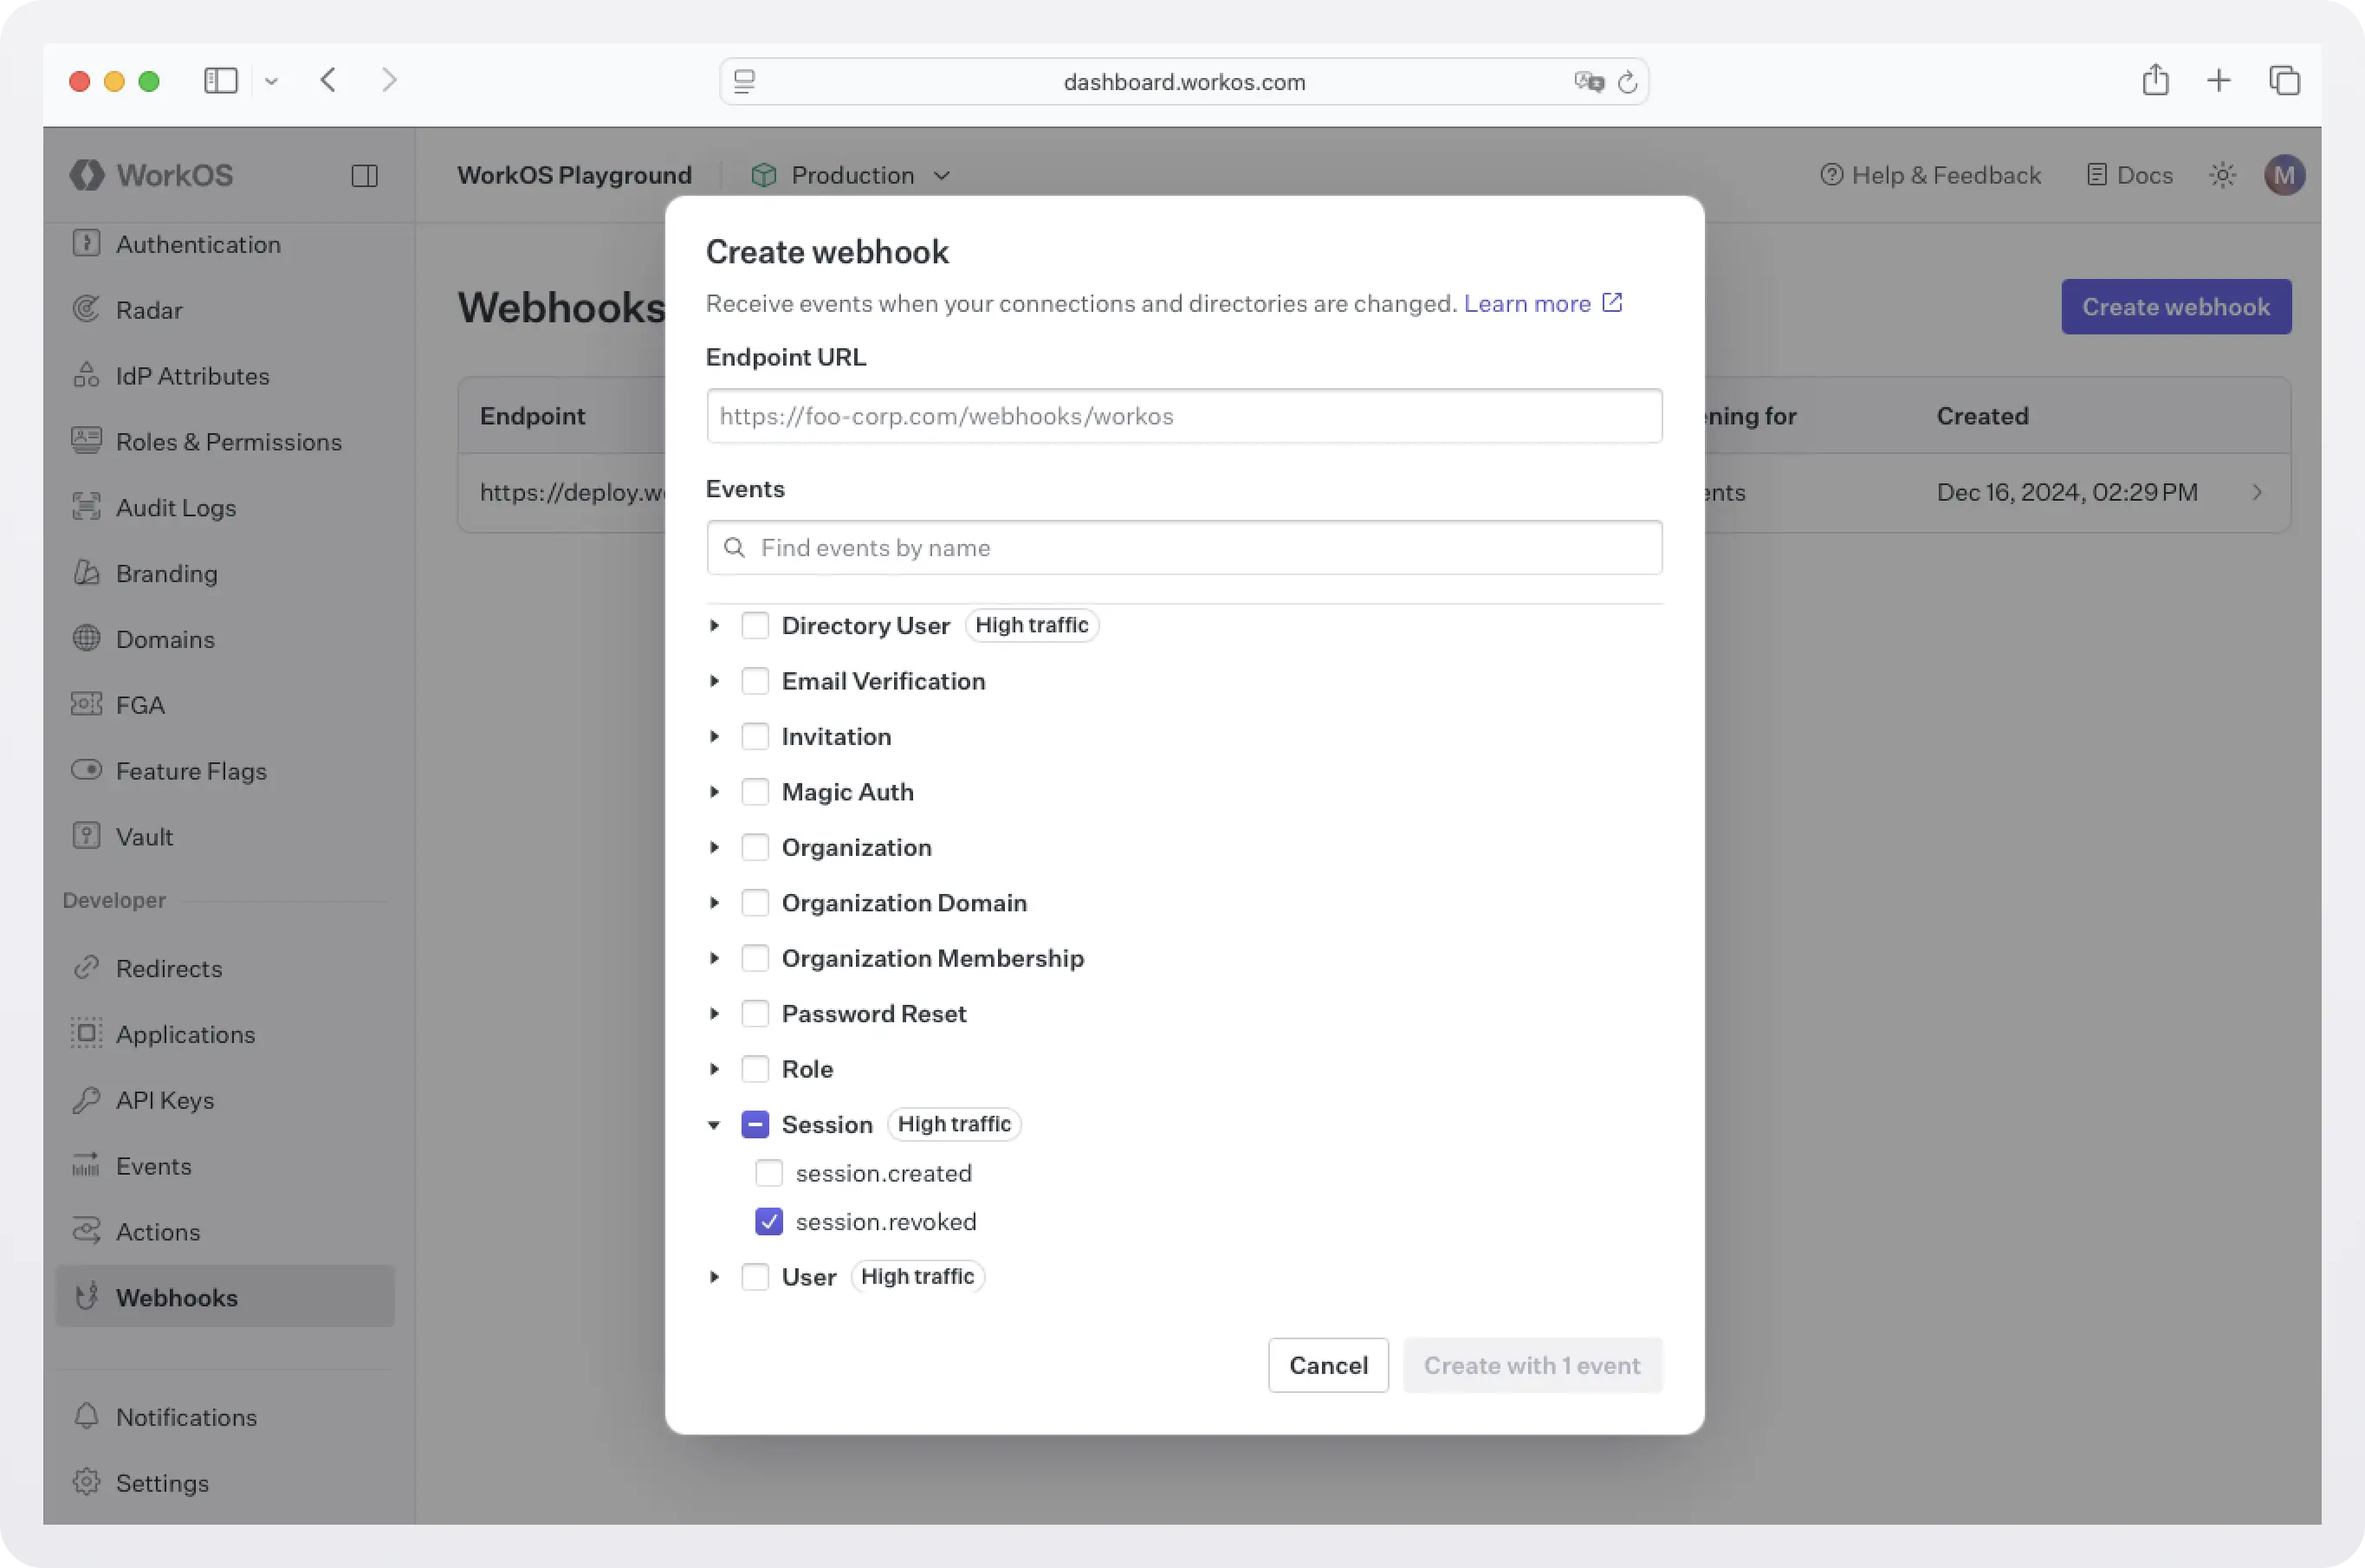Click the Safari share icon
This screenshot has width=2365, height=1568.
point(2155,80)
